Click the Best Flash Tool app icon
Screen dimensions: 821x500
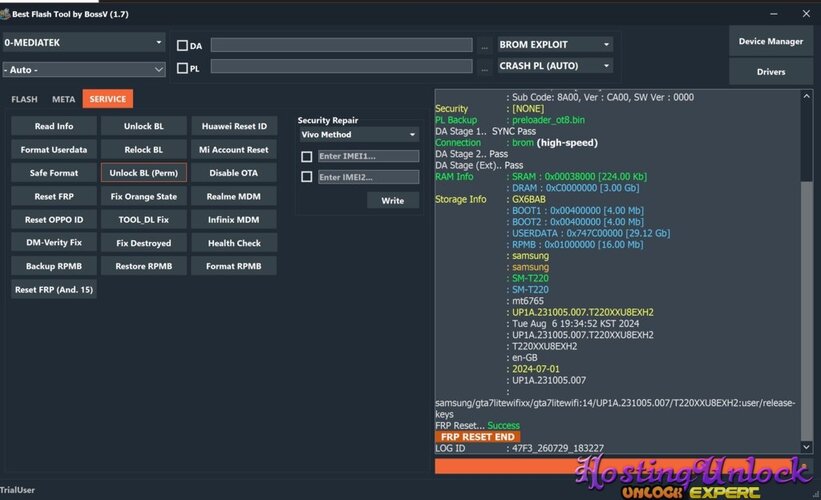5,14
